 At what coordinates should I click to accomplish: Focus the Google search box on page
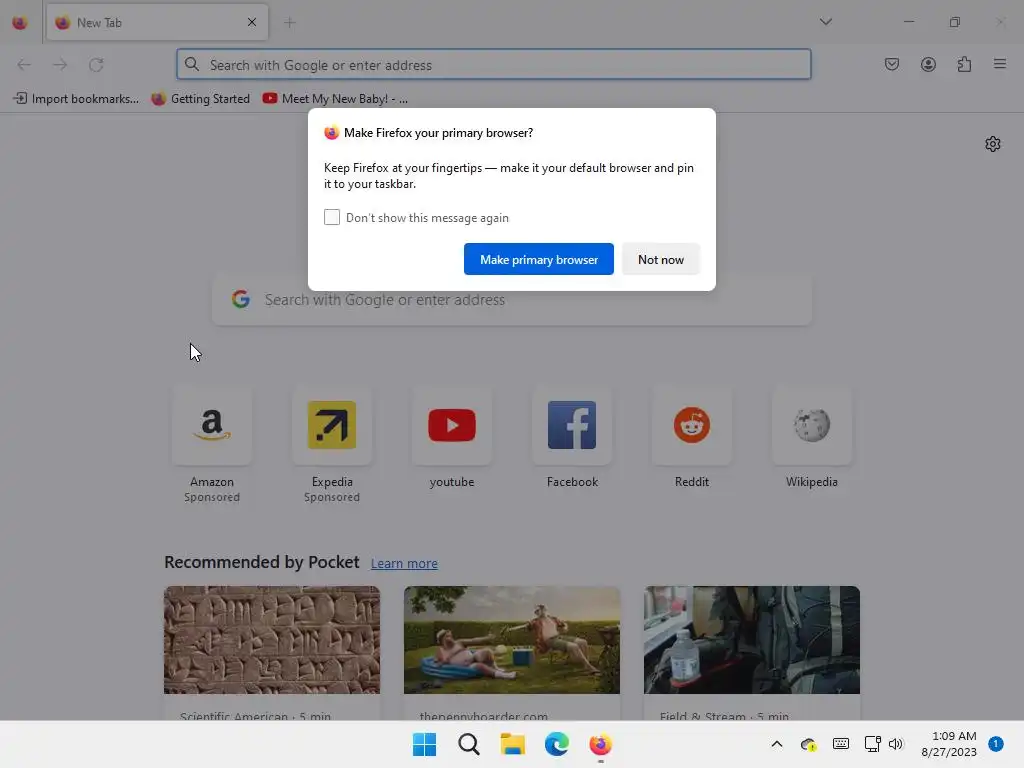[x=512, y=300]
